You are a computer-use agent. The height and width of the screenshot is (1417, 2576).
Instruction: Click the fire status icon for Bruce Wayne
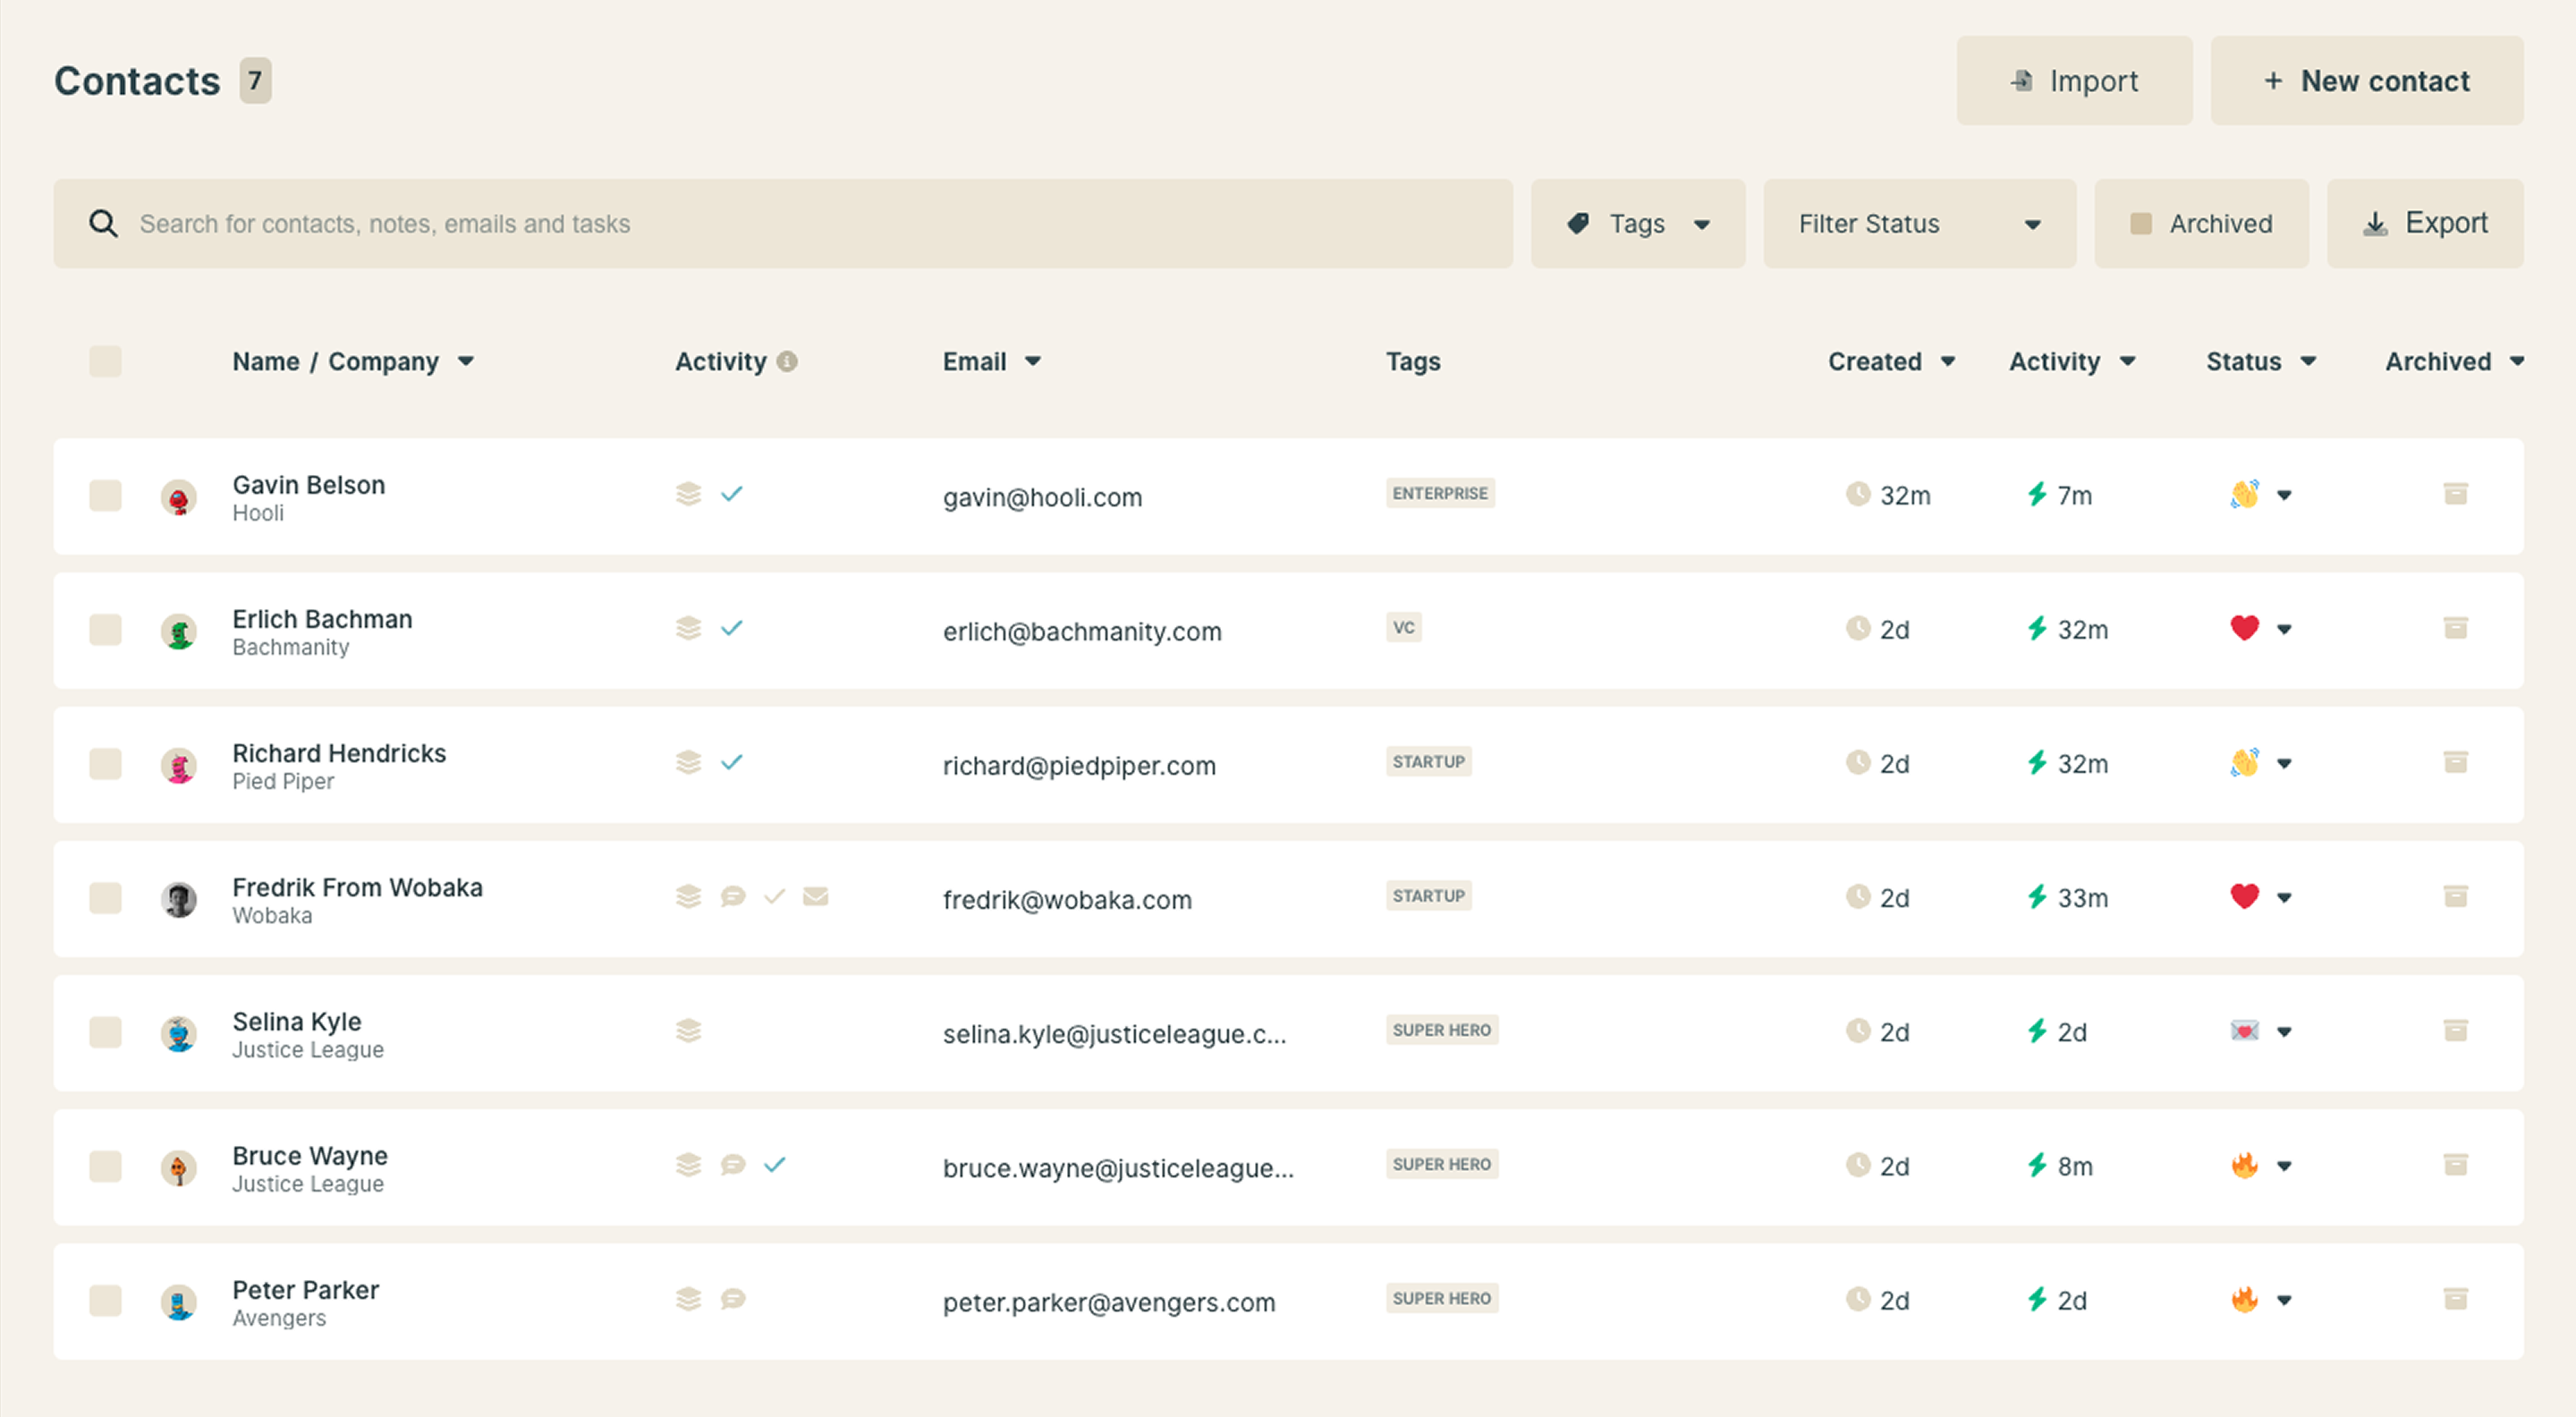click(2244, 1165)
